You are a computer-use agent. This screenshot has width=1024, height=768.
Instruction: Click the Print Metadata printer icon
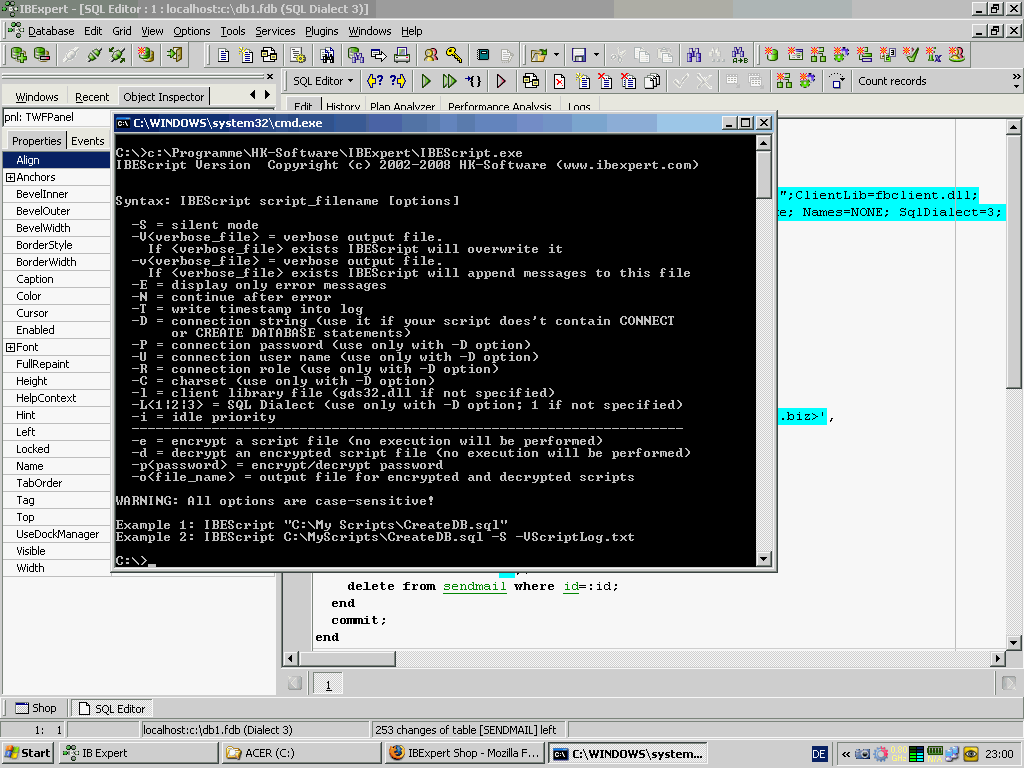coord(402,56)
